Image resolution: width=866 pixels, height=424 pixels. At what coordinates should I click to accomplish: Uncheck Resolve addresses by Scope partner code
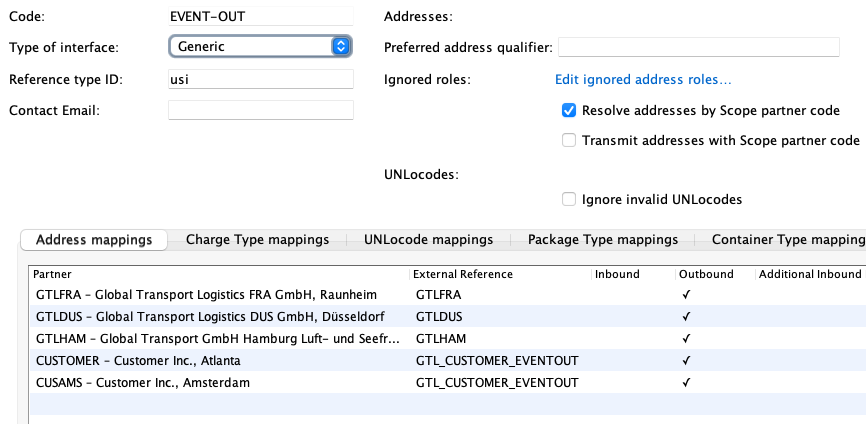(x=569, y=110)
